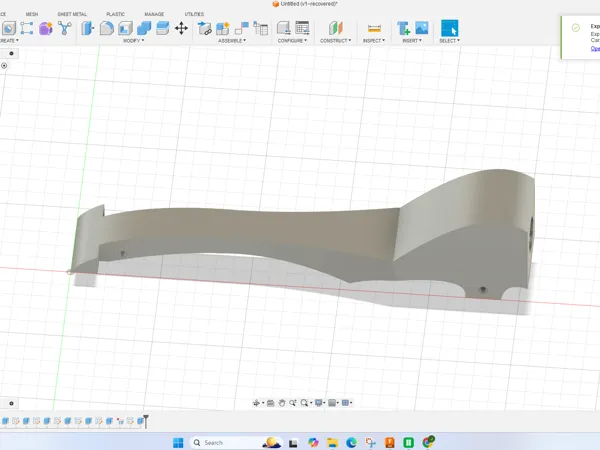Open the Orbit type dropdown arrow
This screenshot has width=600, height=450.
pyautogui.click(x=263, y=403)
